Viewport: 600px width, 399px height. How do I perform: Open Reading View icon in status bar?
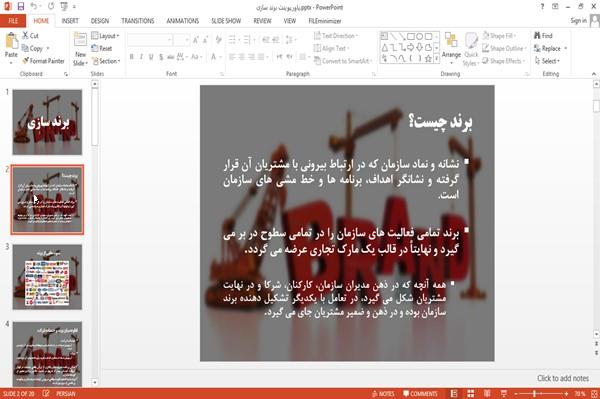(x=487, y=394)
